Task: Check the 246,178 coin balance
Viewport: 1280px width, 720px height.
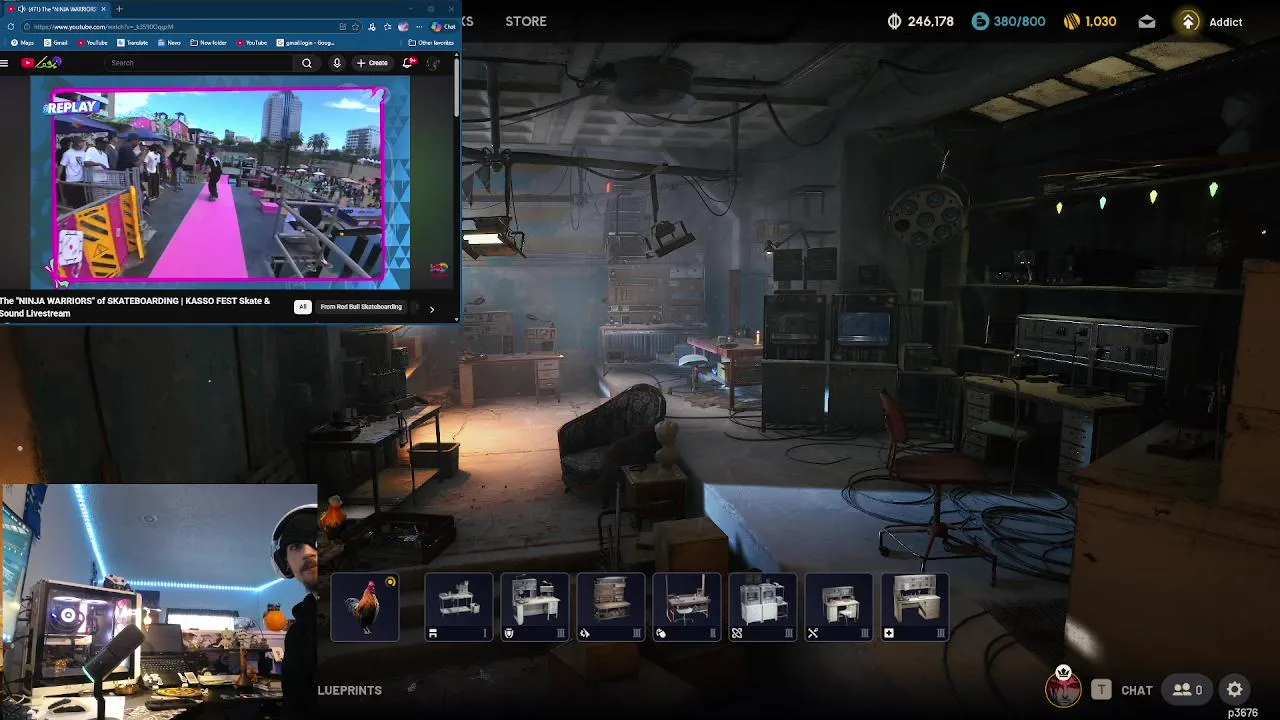Action: point(920,21)
